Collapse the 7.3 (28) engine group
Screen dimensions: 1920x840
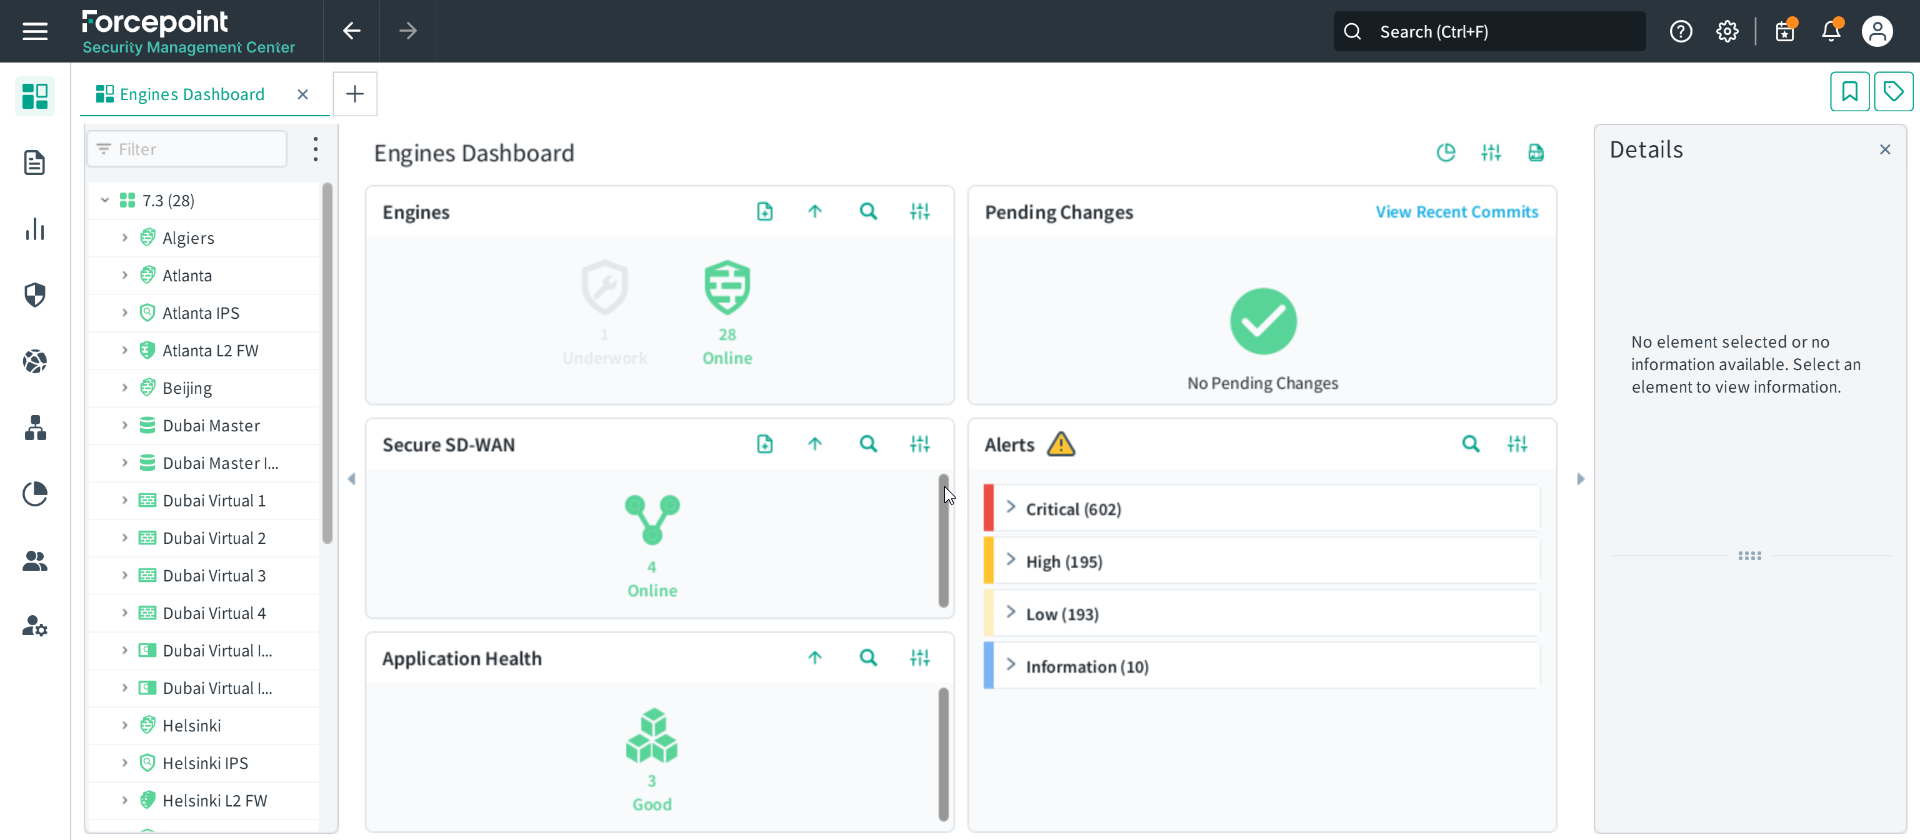tap(105, 200)
